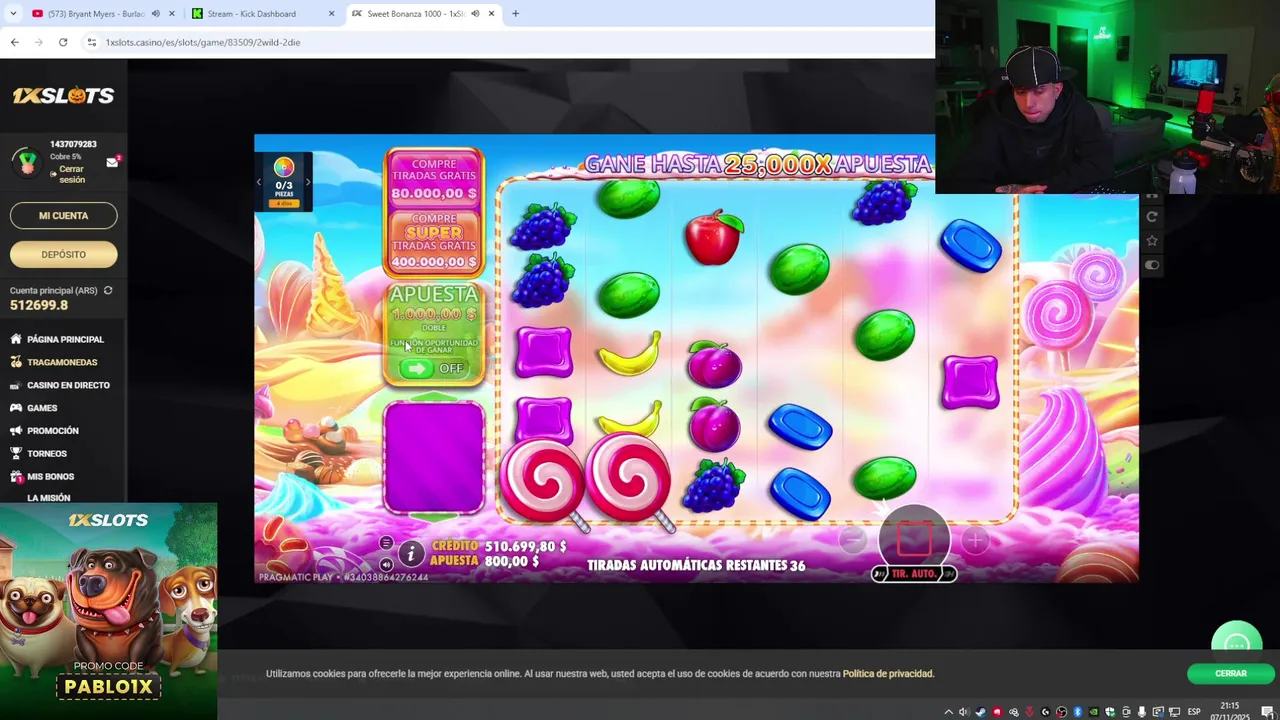Screen dimensions: 1280x720
Task: Refresh the main account balance
Action: click(x=108, y=291)
